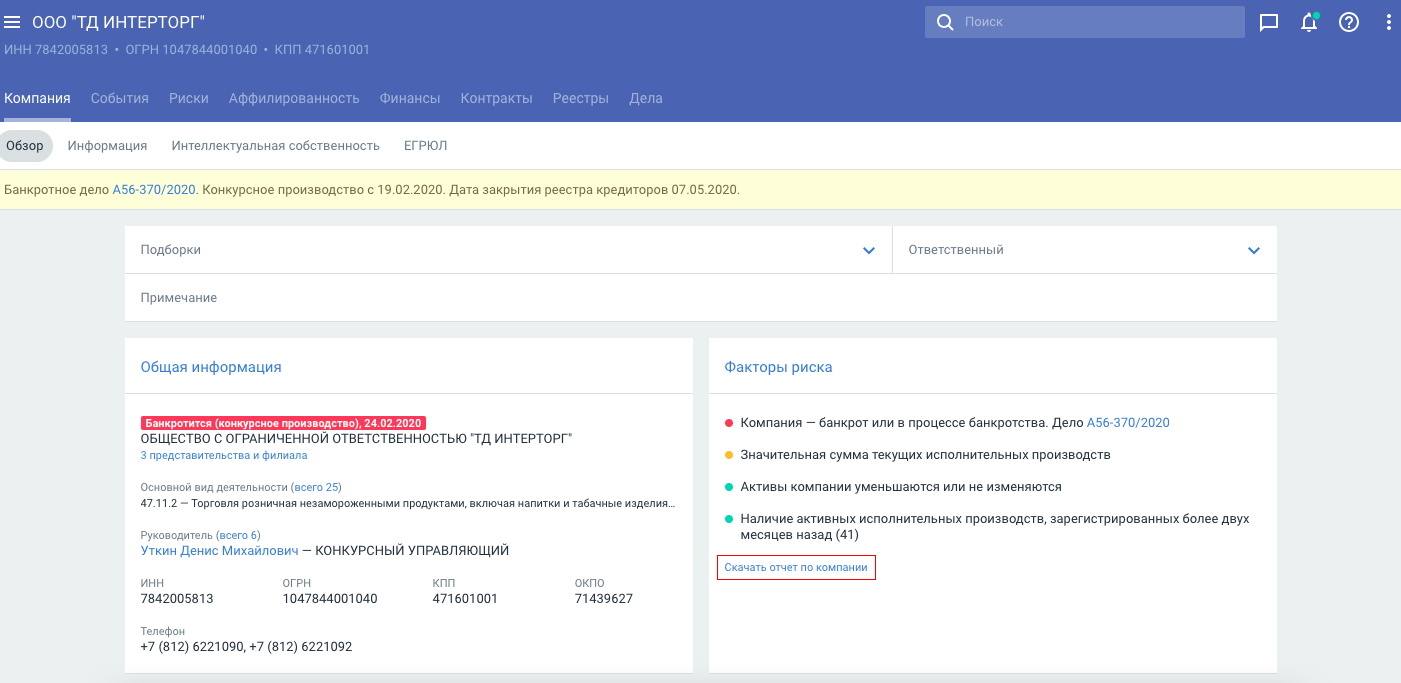Screen dimensions: 1401x683
Task: Open the help question mark icon
Action: tap(1349, 22)
